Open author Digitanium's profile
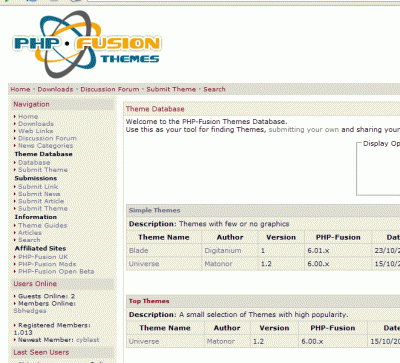The height and width of the screenshot is (363, 400). [223, 251]
